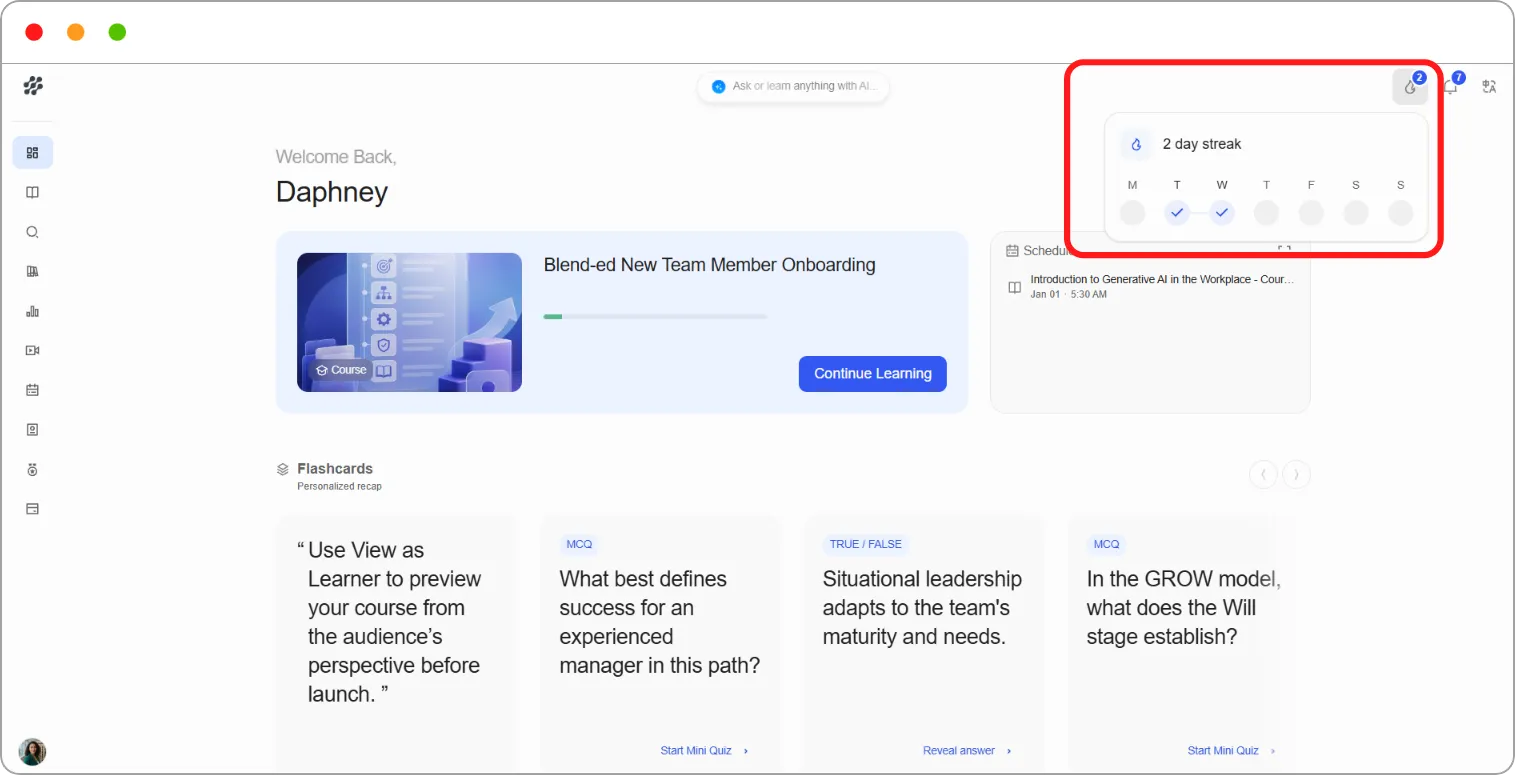Open the user profile avatar
Viewport: 1515px width, 775px height.
[33, 751]
